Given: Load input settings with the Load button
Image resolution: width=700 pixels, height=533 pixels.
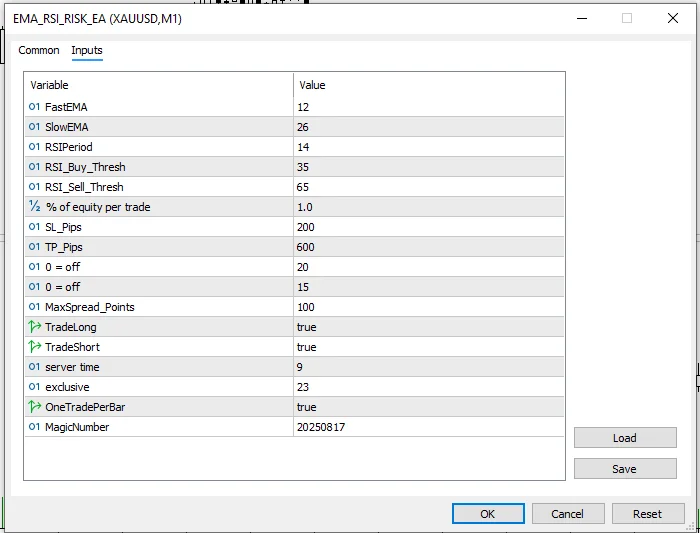Looking at the screenshot, I should pyautogui.click(x=625, y=438).
